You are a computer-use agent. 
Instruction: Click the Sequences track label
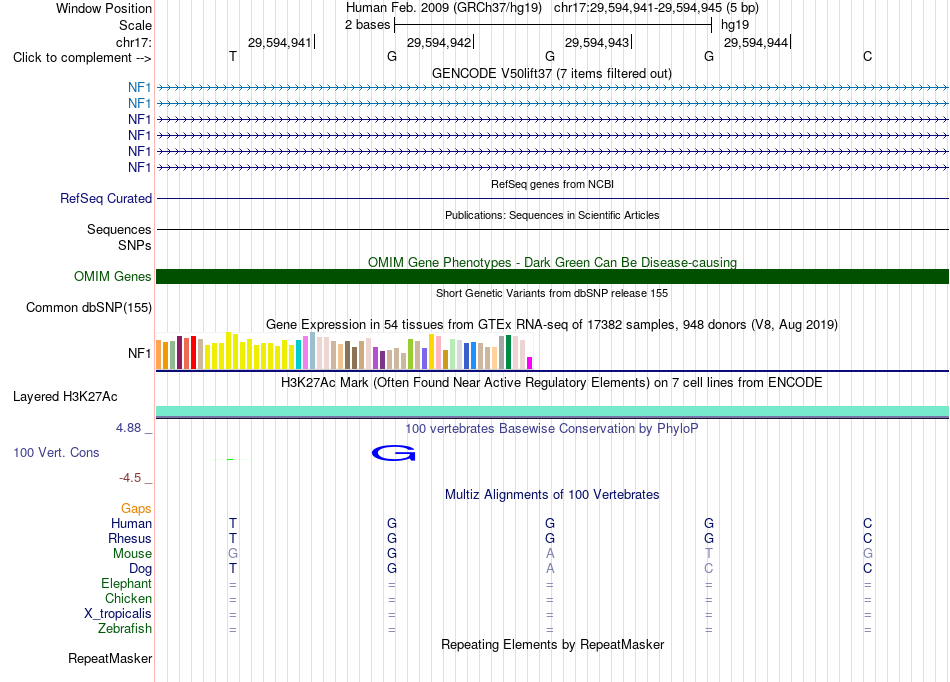(119, 230)
